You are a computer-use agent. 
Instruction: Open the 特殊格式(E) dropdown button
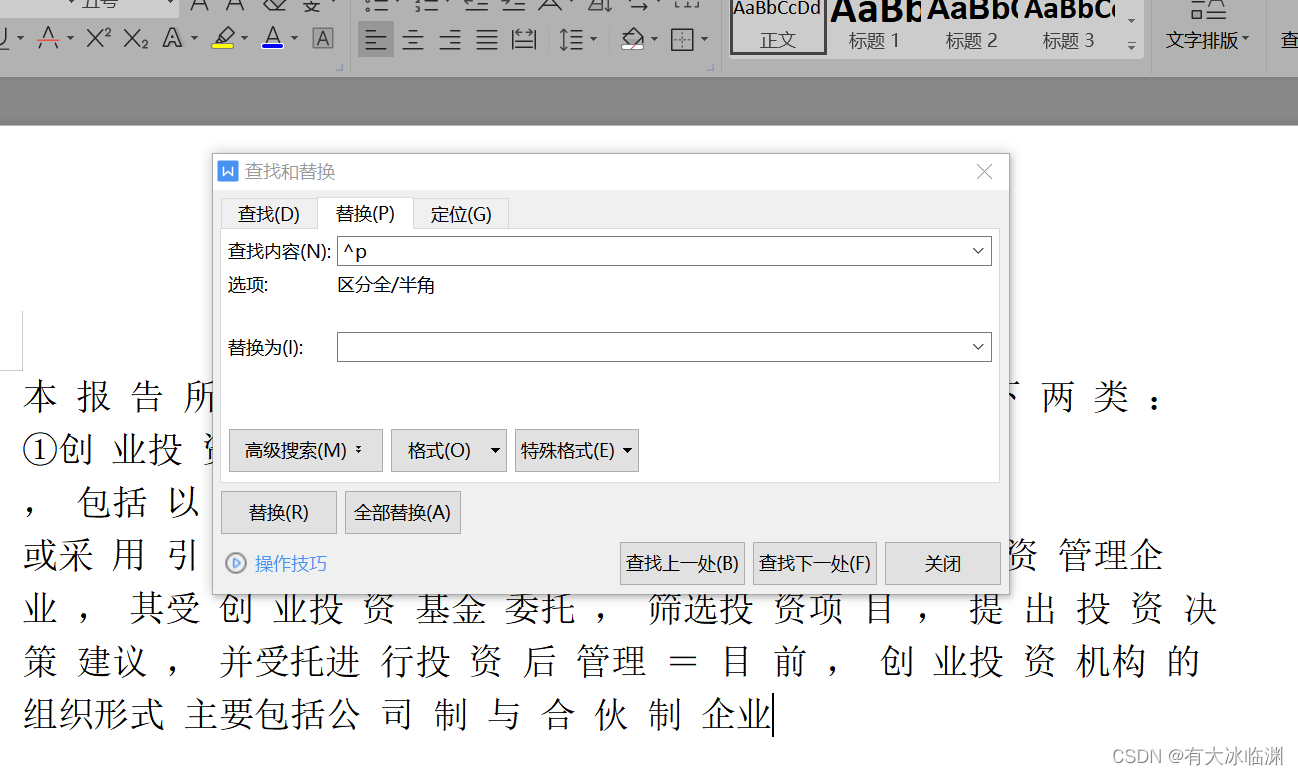(x=577, y=451)
